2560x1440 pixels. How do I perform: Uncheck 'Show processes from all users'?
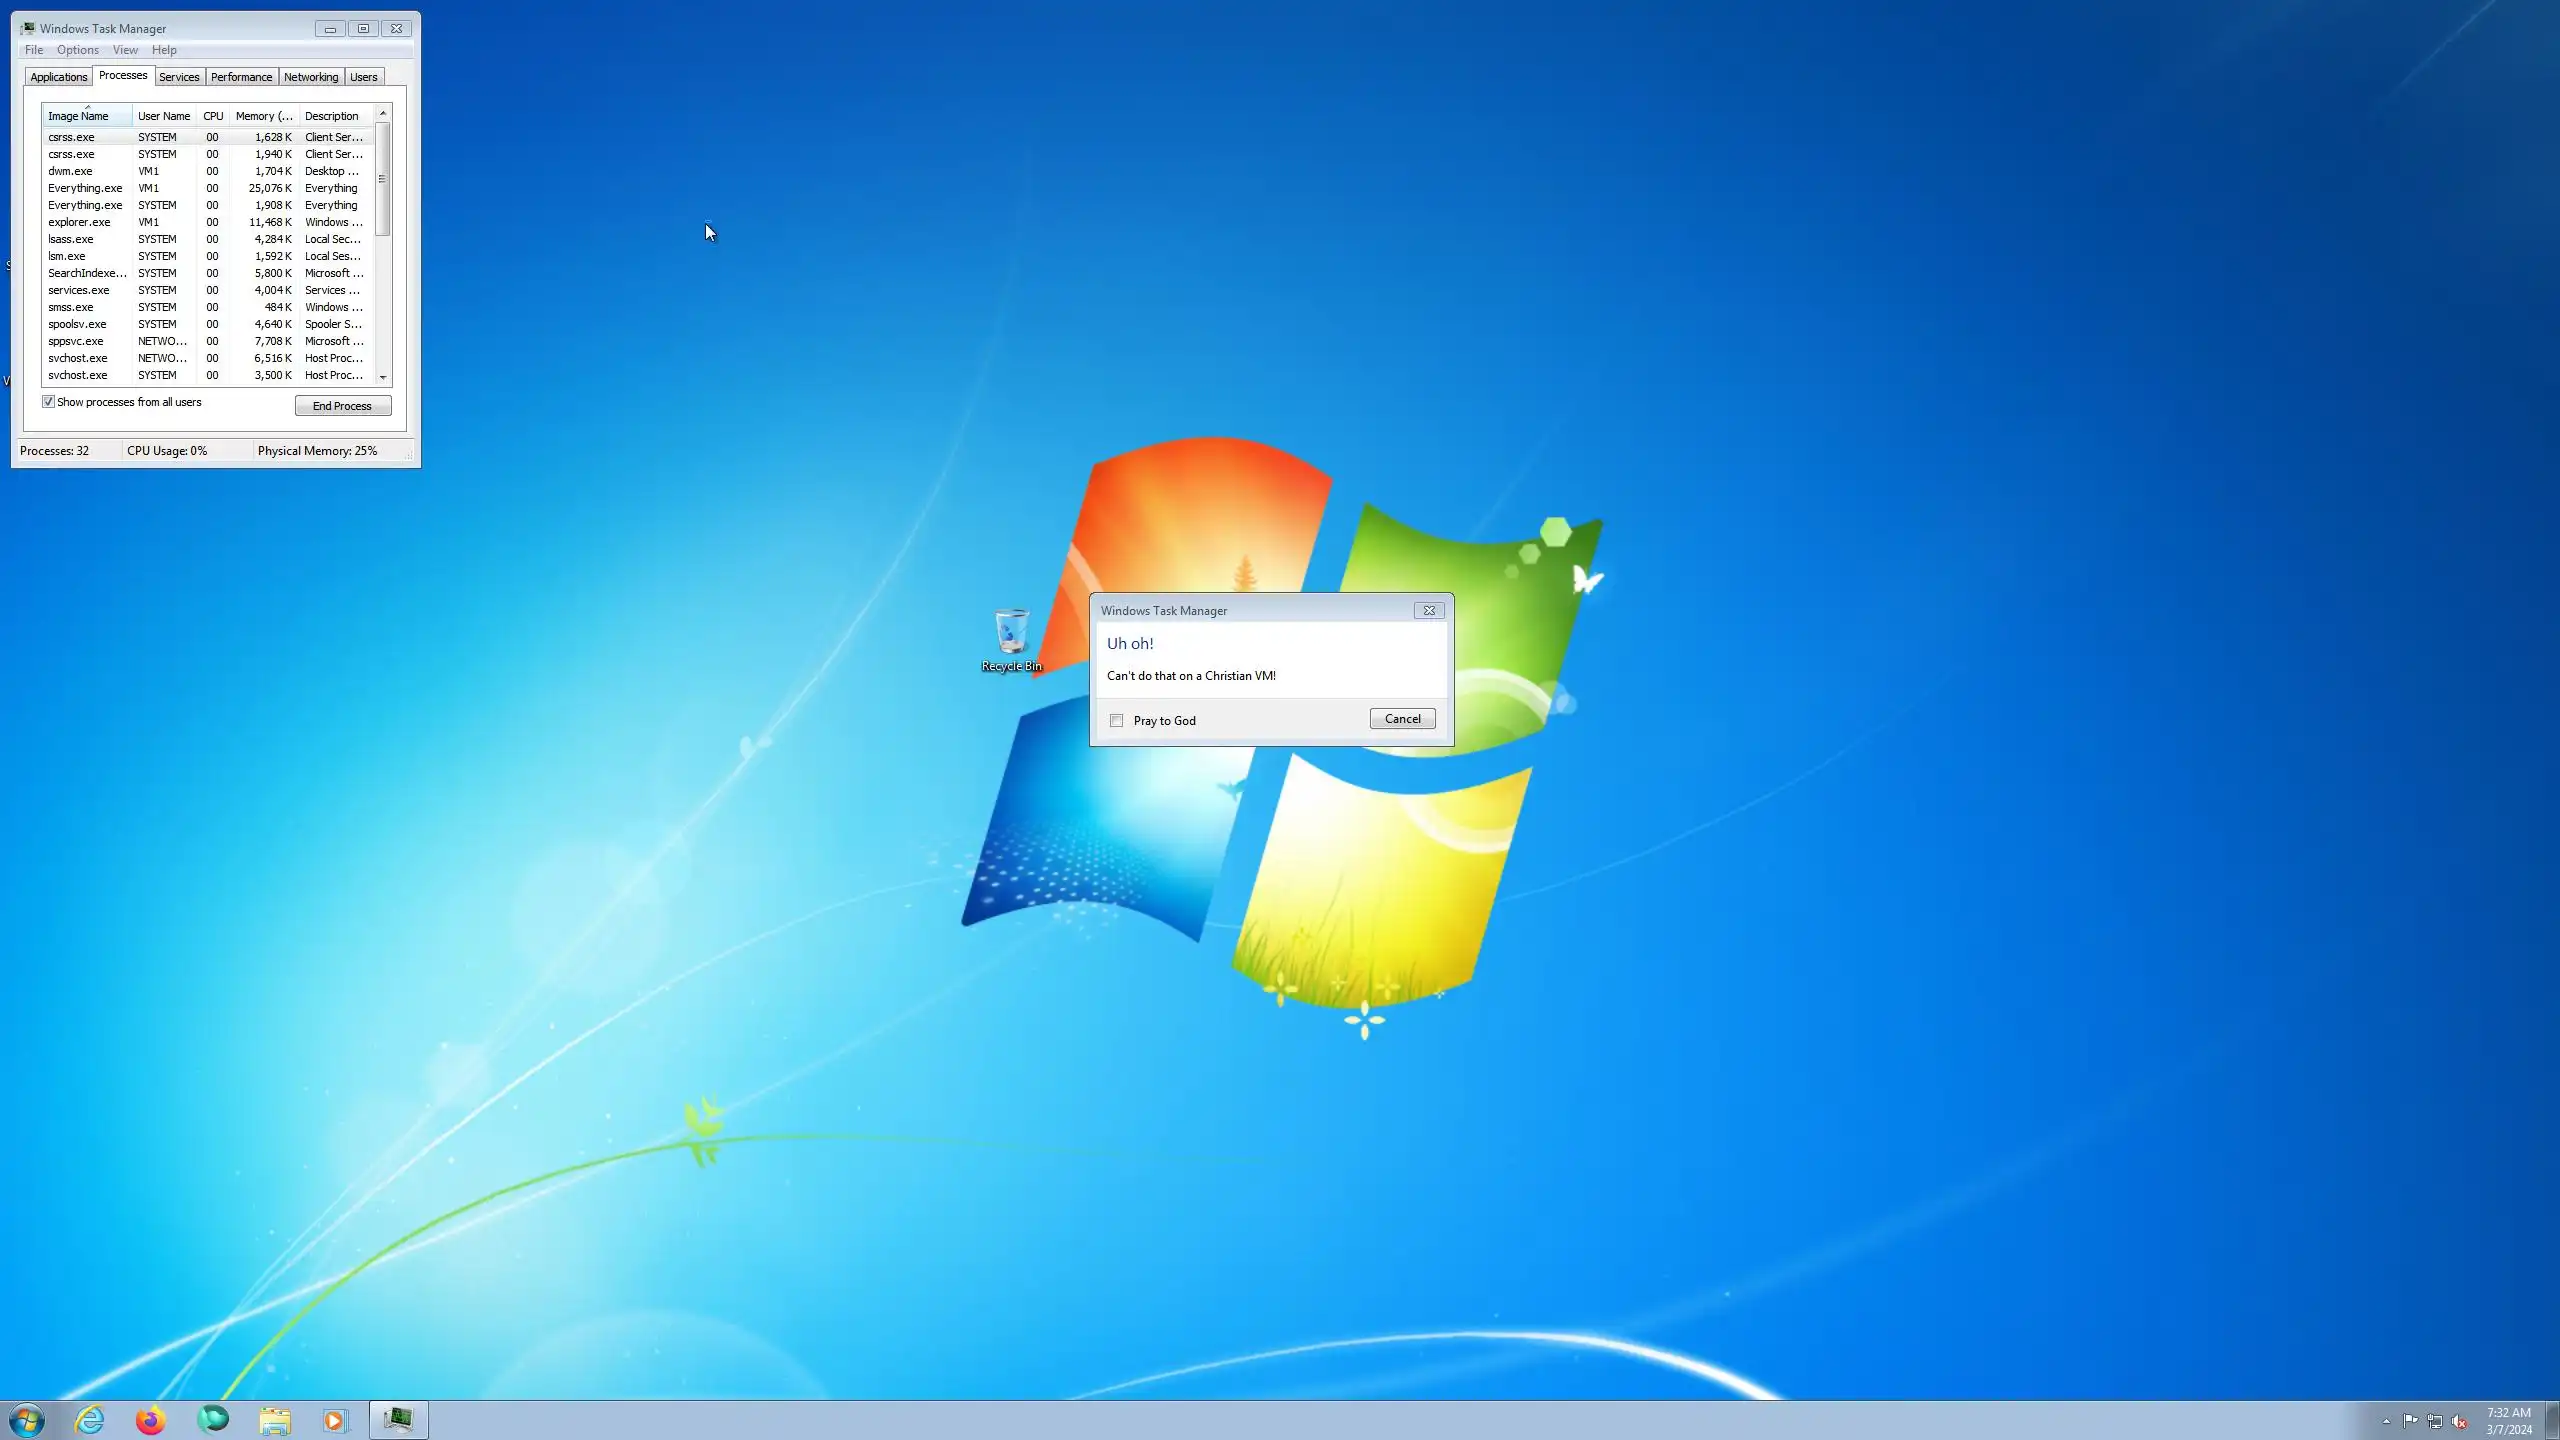(x=48, y=402)
